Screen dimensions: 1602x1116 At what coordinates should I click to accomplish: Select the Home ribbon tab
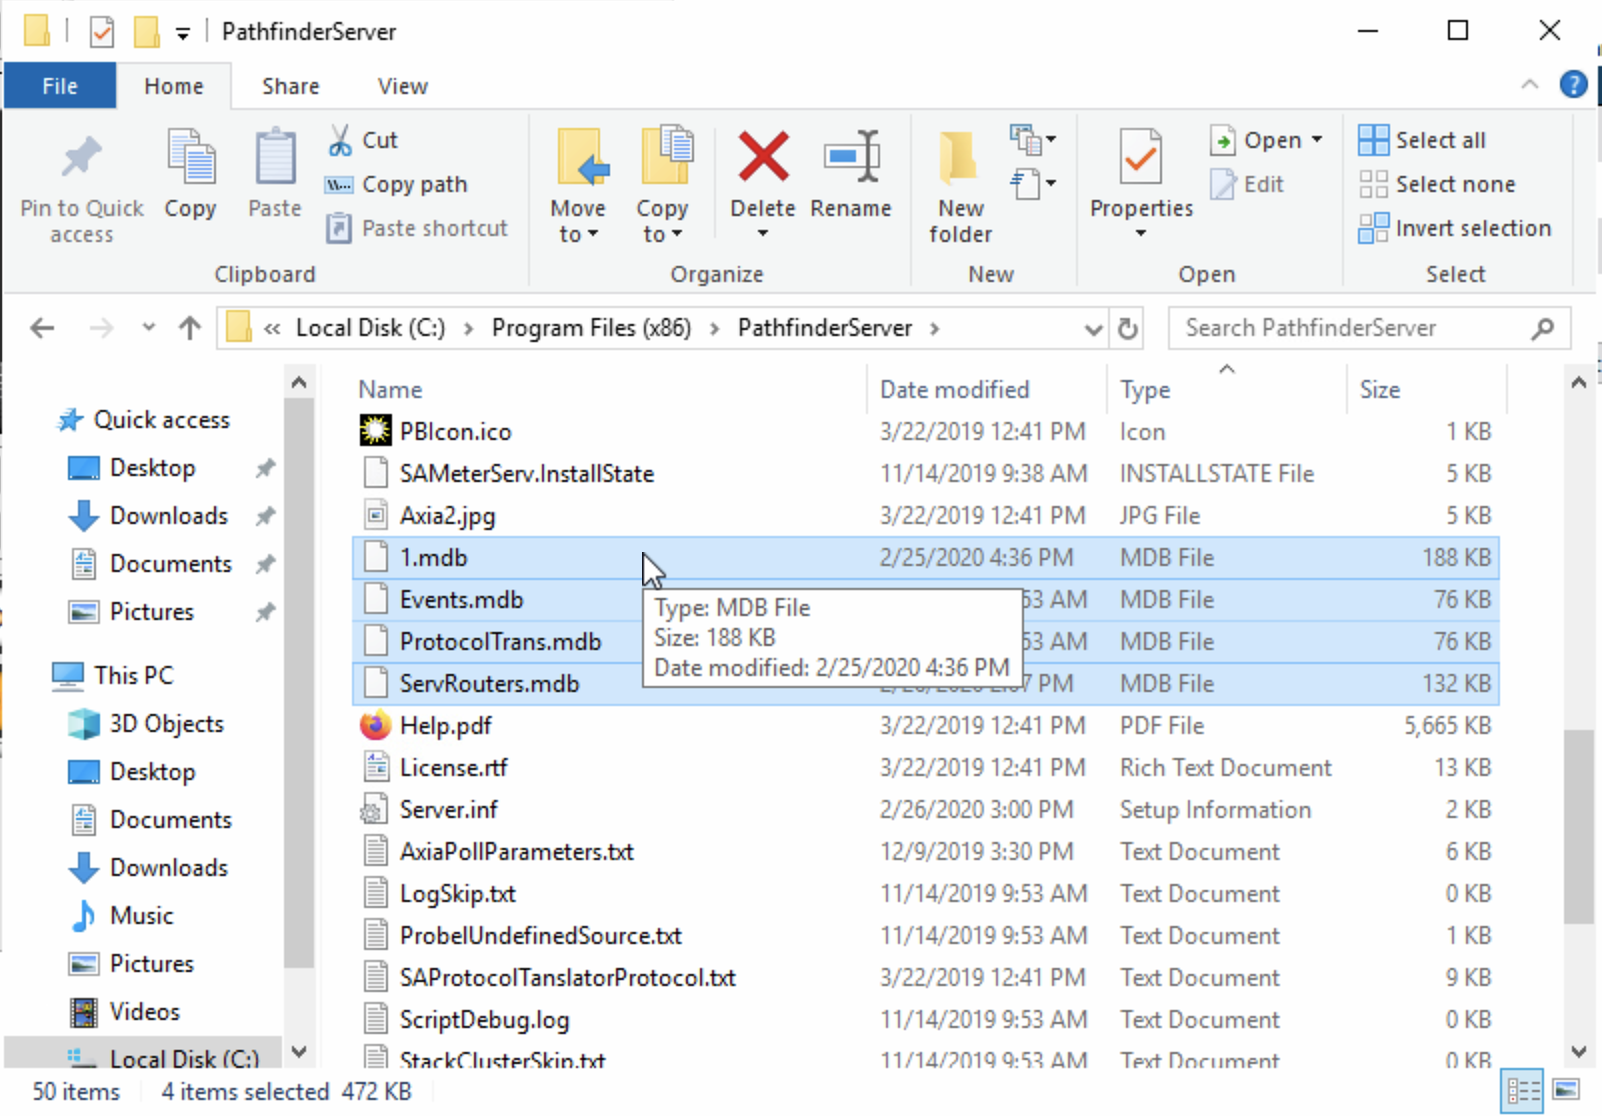pos(174,86)
